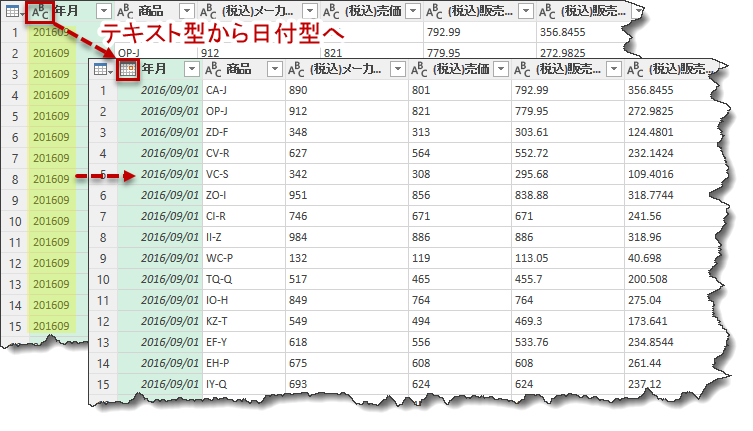Click the ABC type icon of (税込)売価 in the front table
This screenshot has height=431, width=753.
[x=420, y=70]
